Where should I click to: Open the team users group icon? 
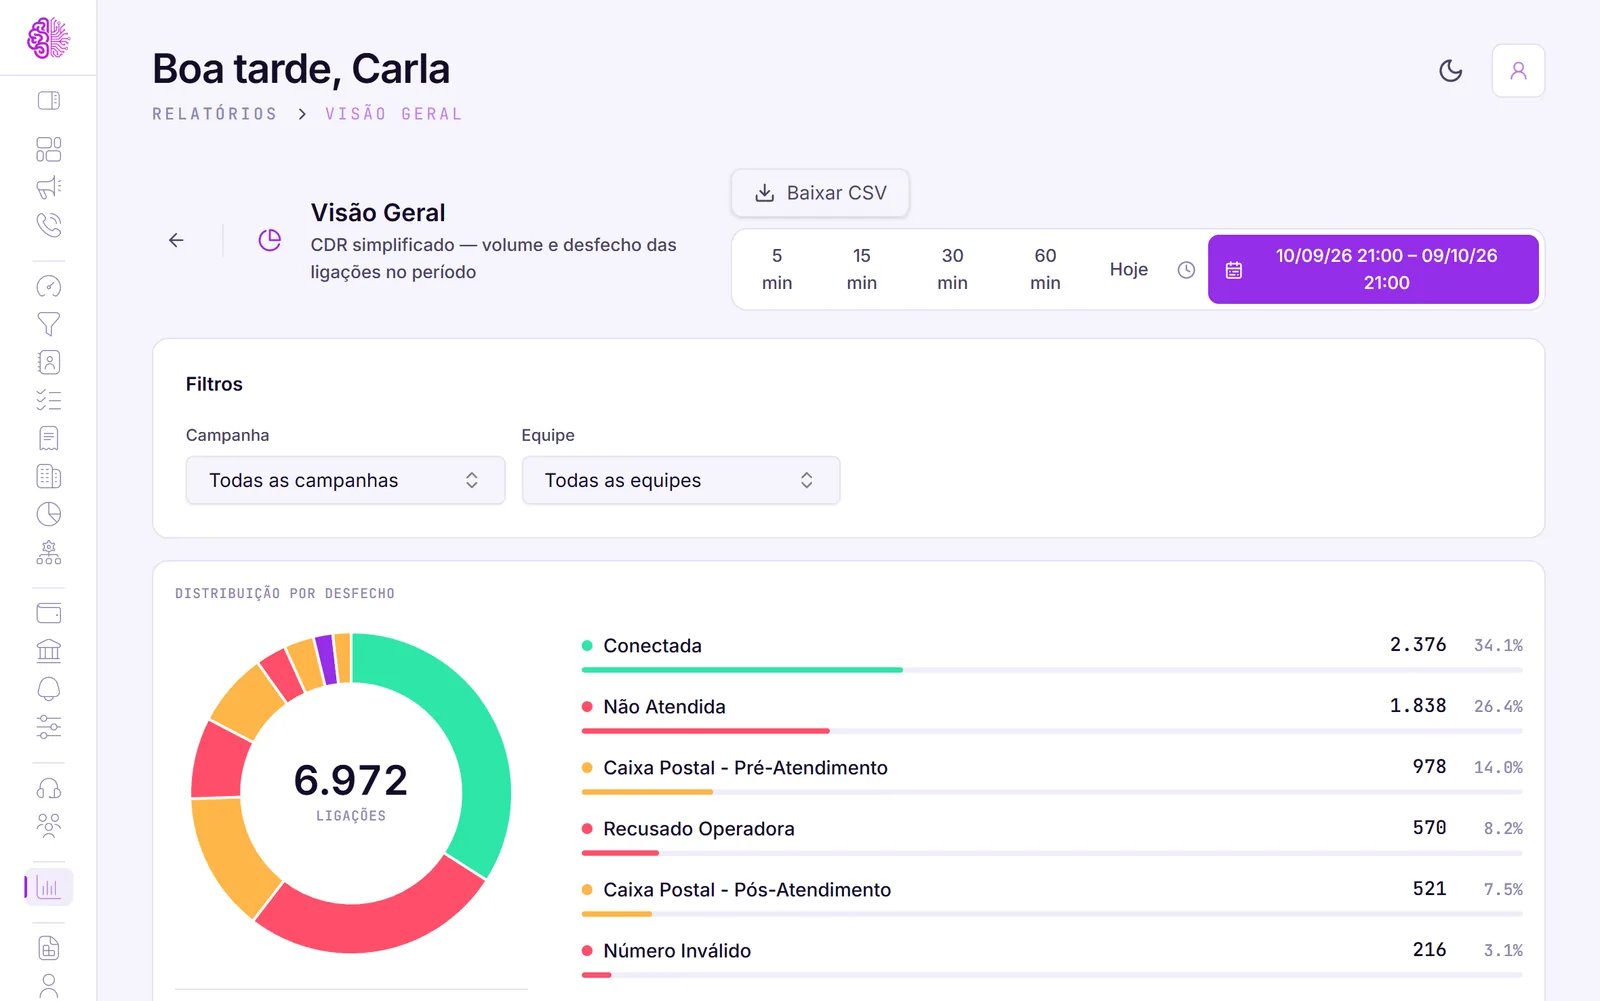point(48,825)
